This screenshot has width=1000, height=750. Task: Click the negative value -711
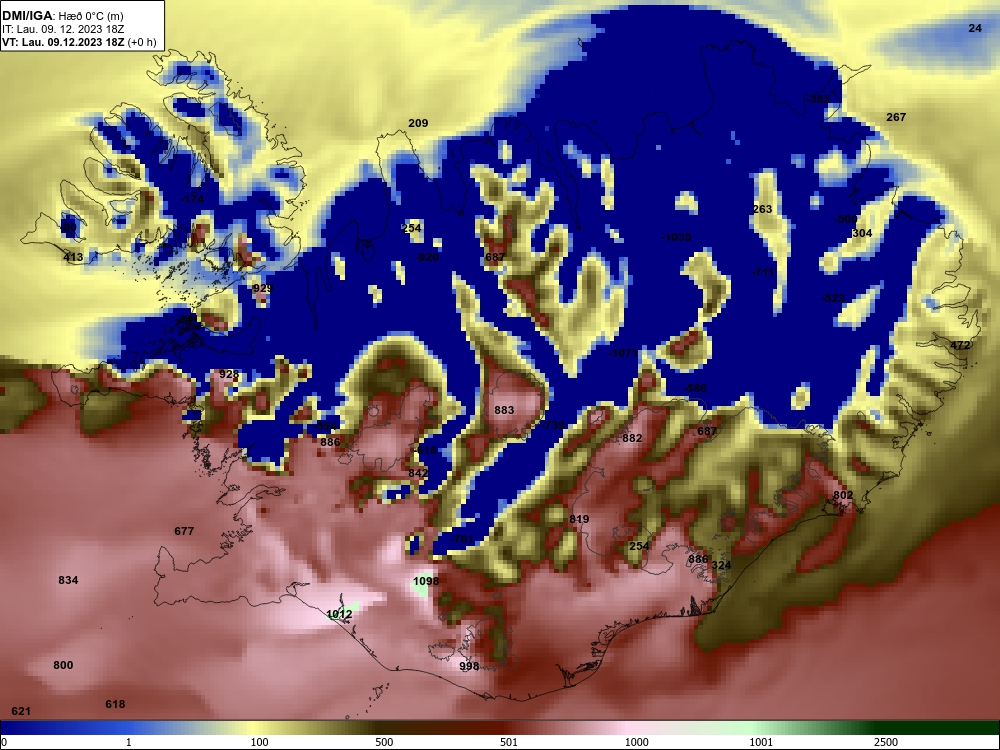(x=763, y=272)
